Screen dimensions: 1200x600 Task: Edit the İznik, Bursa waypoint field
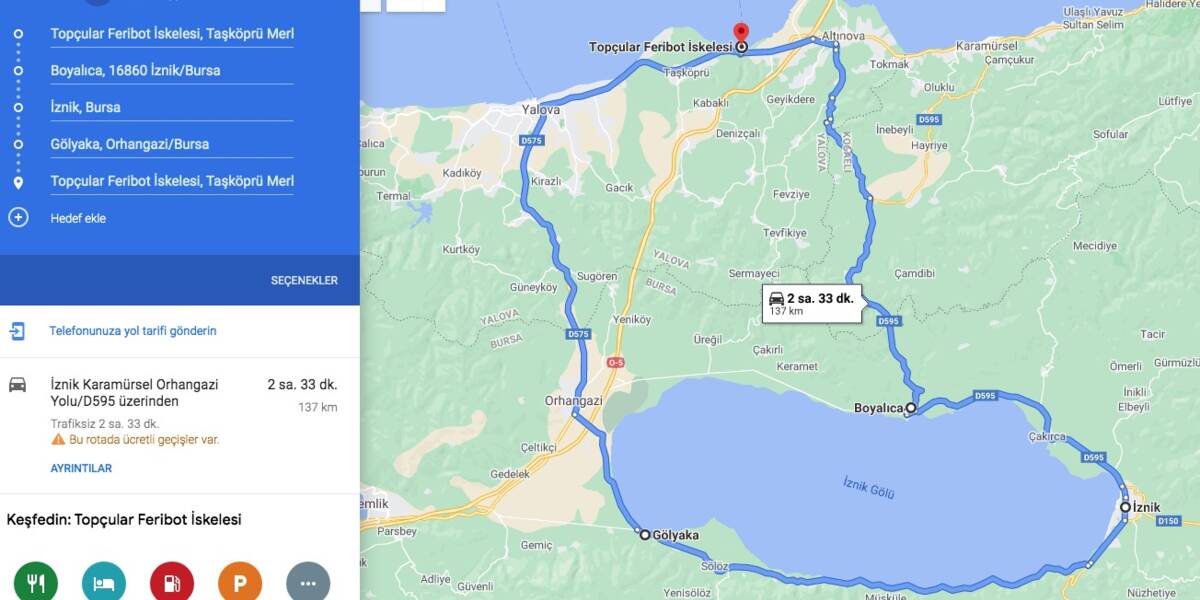[172, 108]
